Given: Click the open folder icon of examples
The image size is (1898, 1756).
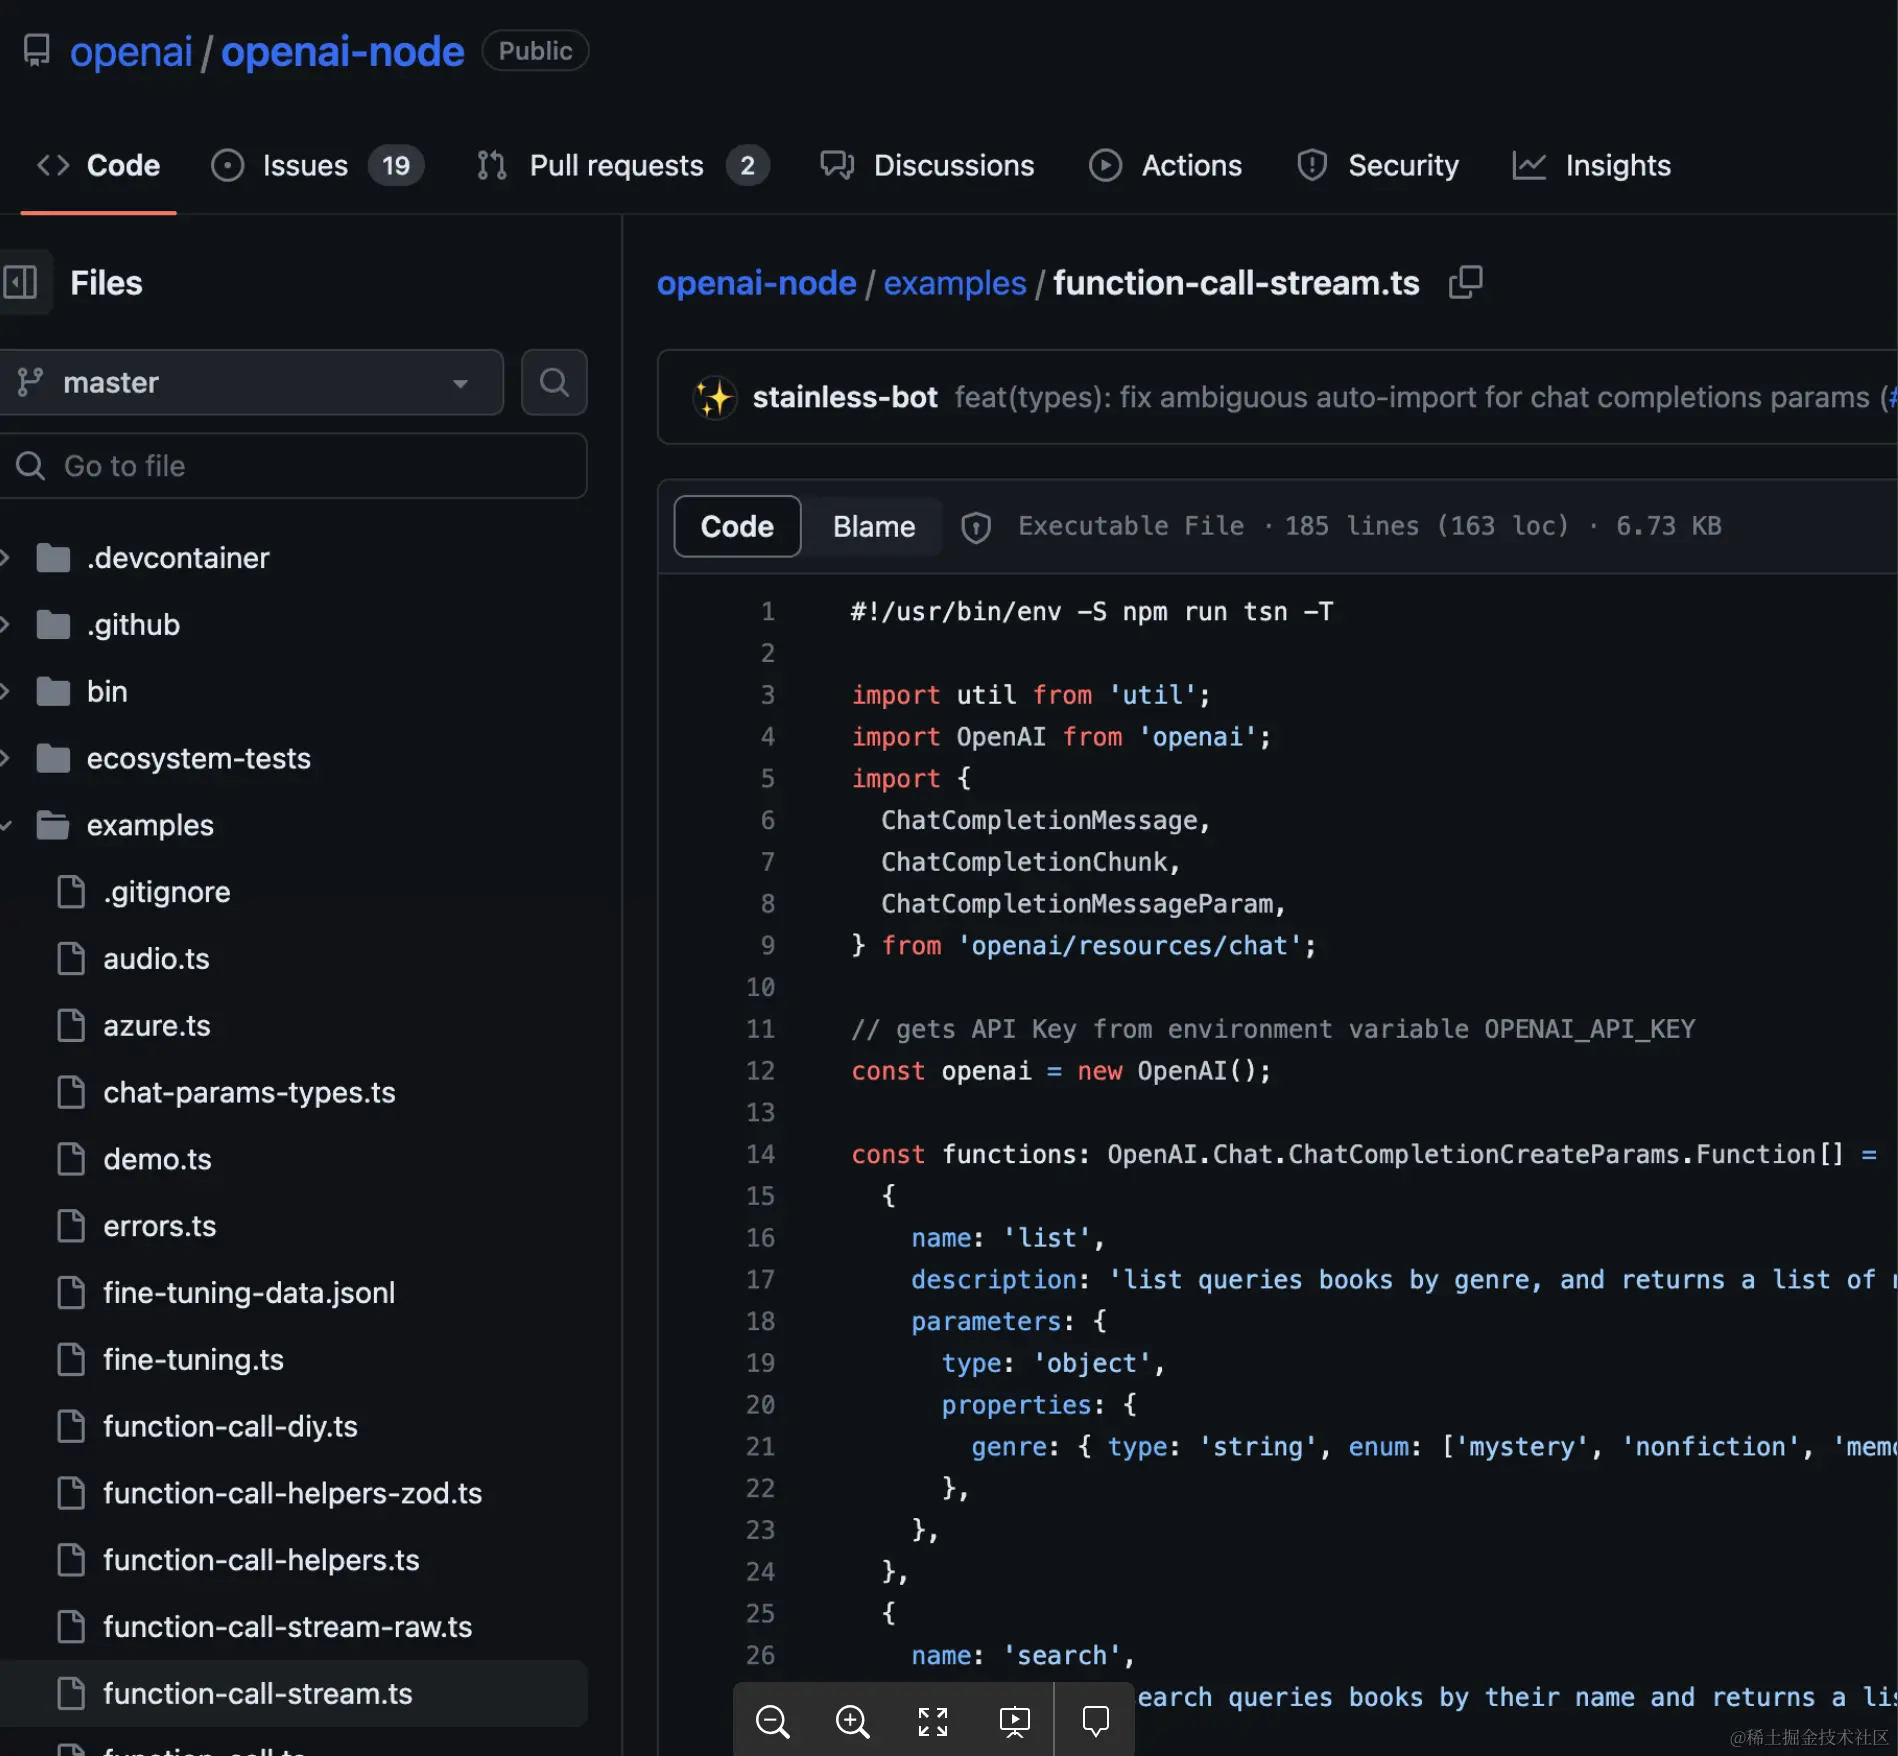Looking at the screenshot, I should tap(53, 826).
